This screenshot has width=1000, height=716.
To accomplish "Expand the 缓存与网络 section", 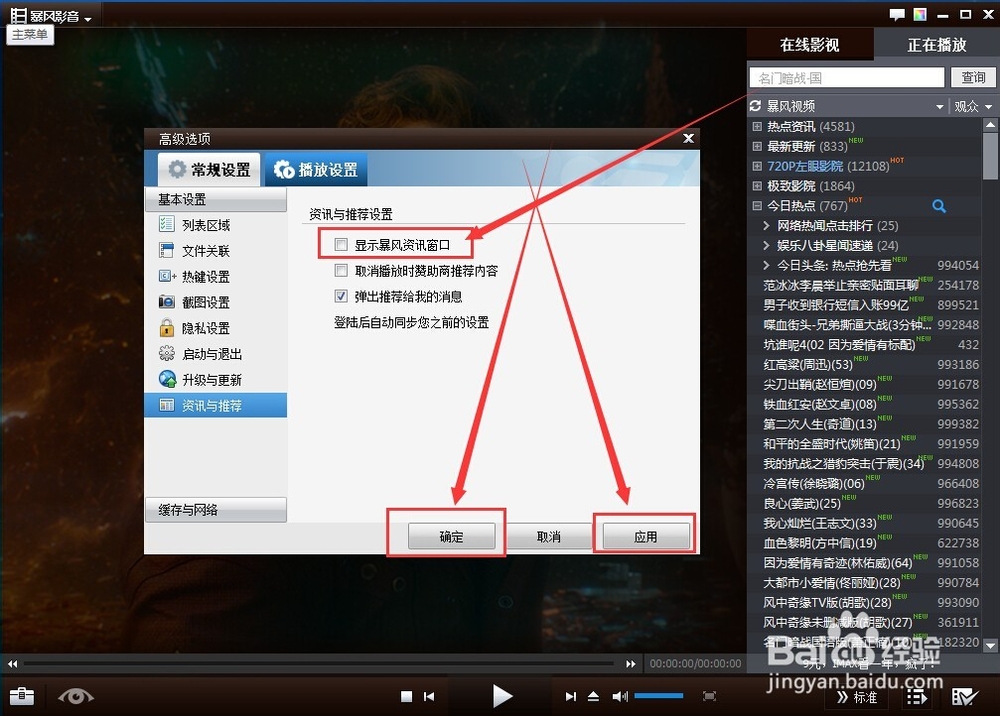I will [216, 509].
